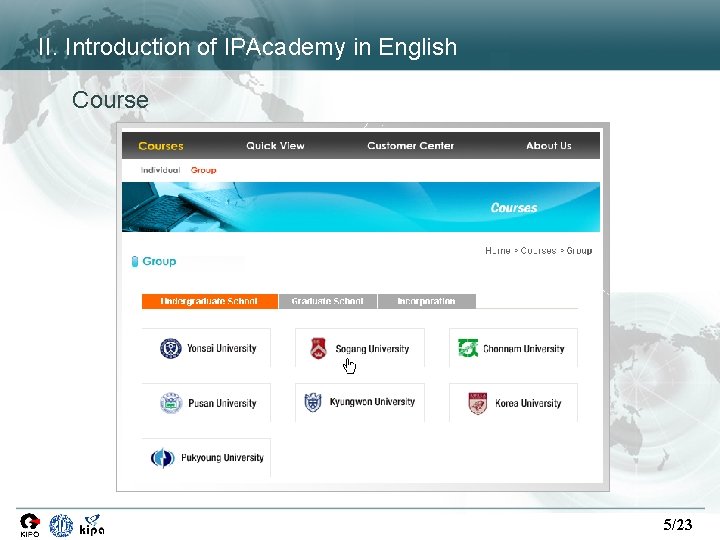Open the Customer Center menu
The width and height of the screenshot is (720, 540).
411,146
